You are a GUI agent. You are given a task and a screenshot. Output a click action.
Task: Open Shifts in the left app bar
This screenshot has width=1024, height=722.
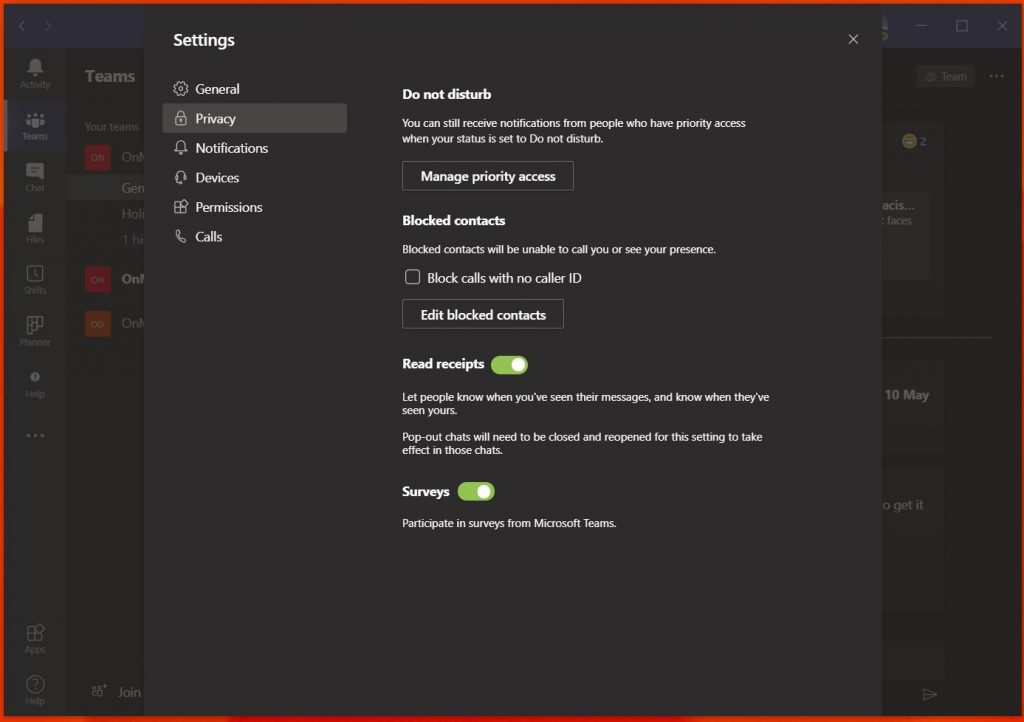pos(35,279)
